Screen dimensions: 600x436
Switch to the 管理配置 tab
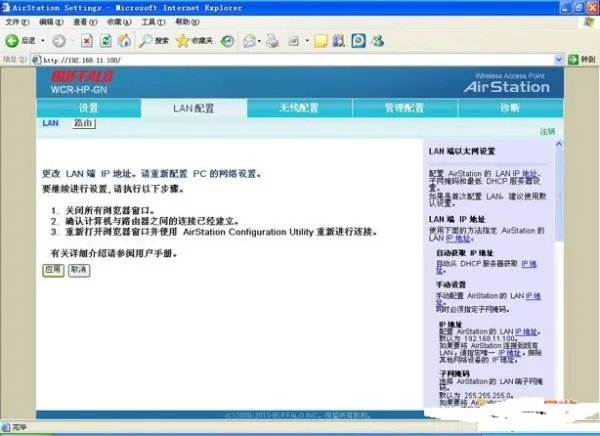pos(404,108)
